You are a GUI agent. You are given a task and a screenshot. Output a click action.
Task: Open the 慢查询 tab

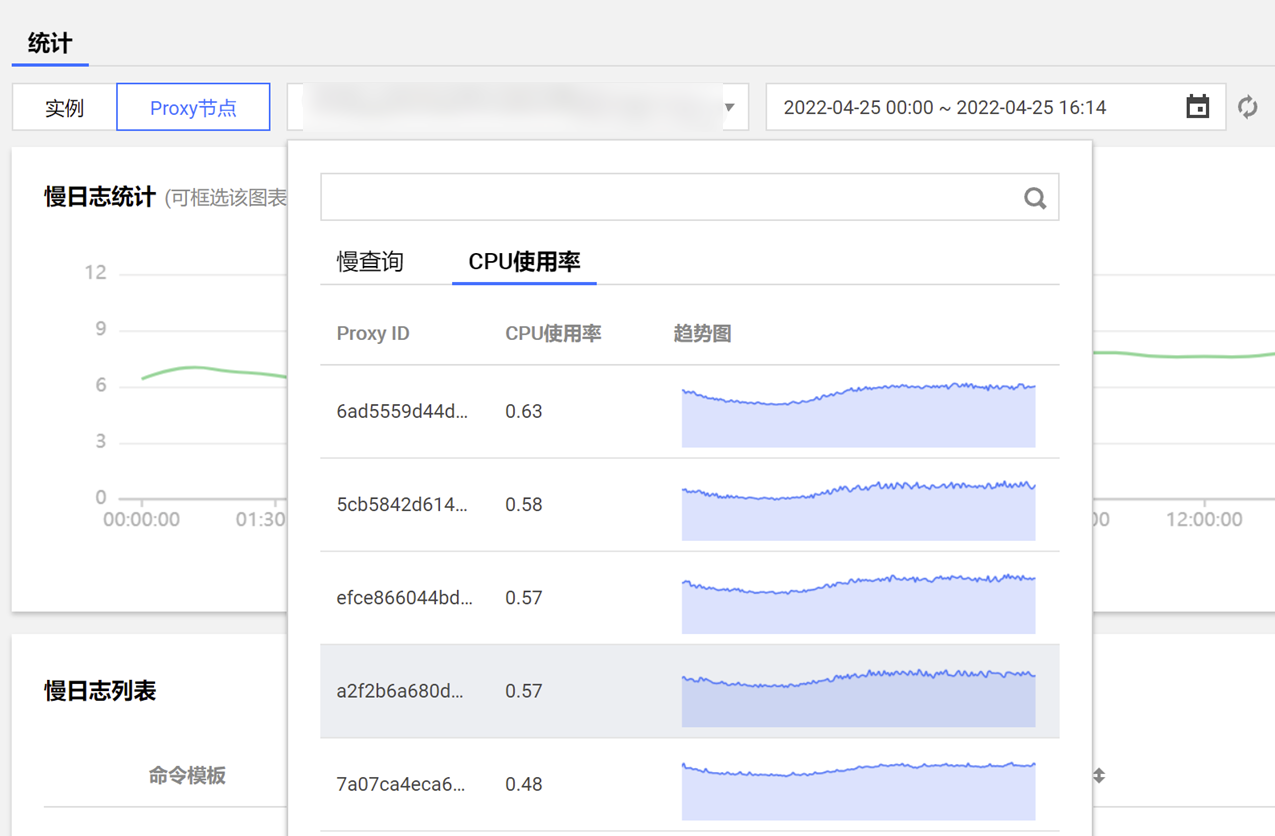[x=370, y=262]
